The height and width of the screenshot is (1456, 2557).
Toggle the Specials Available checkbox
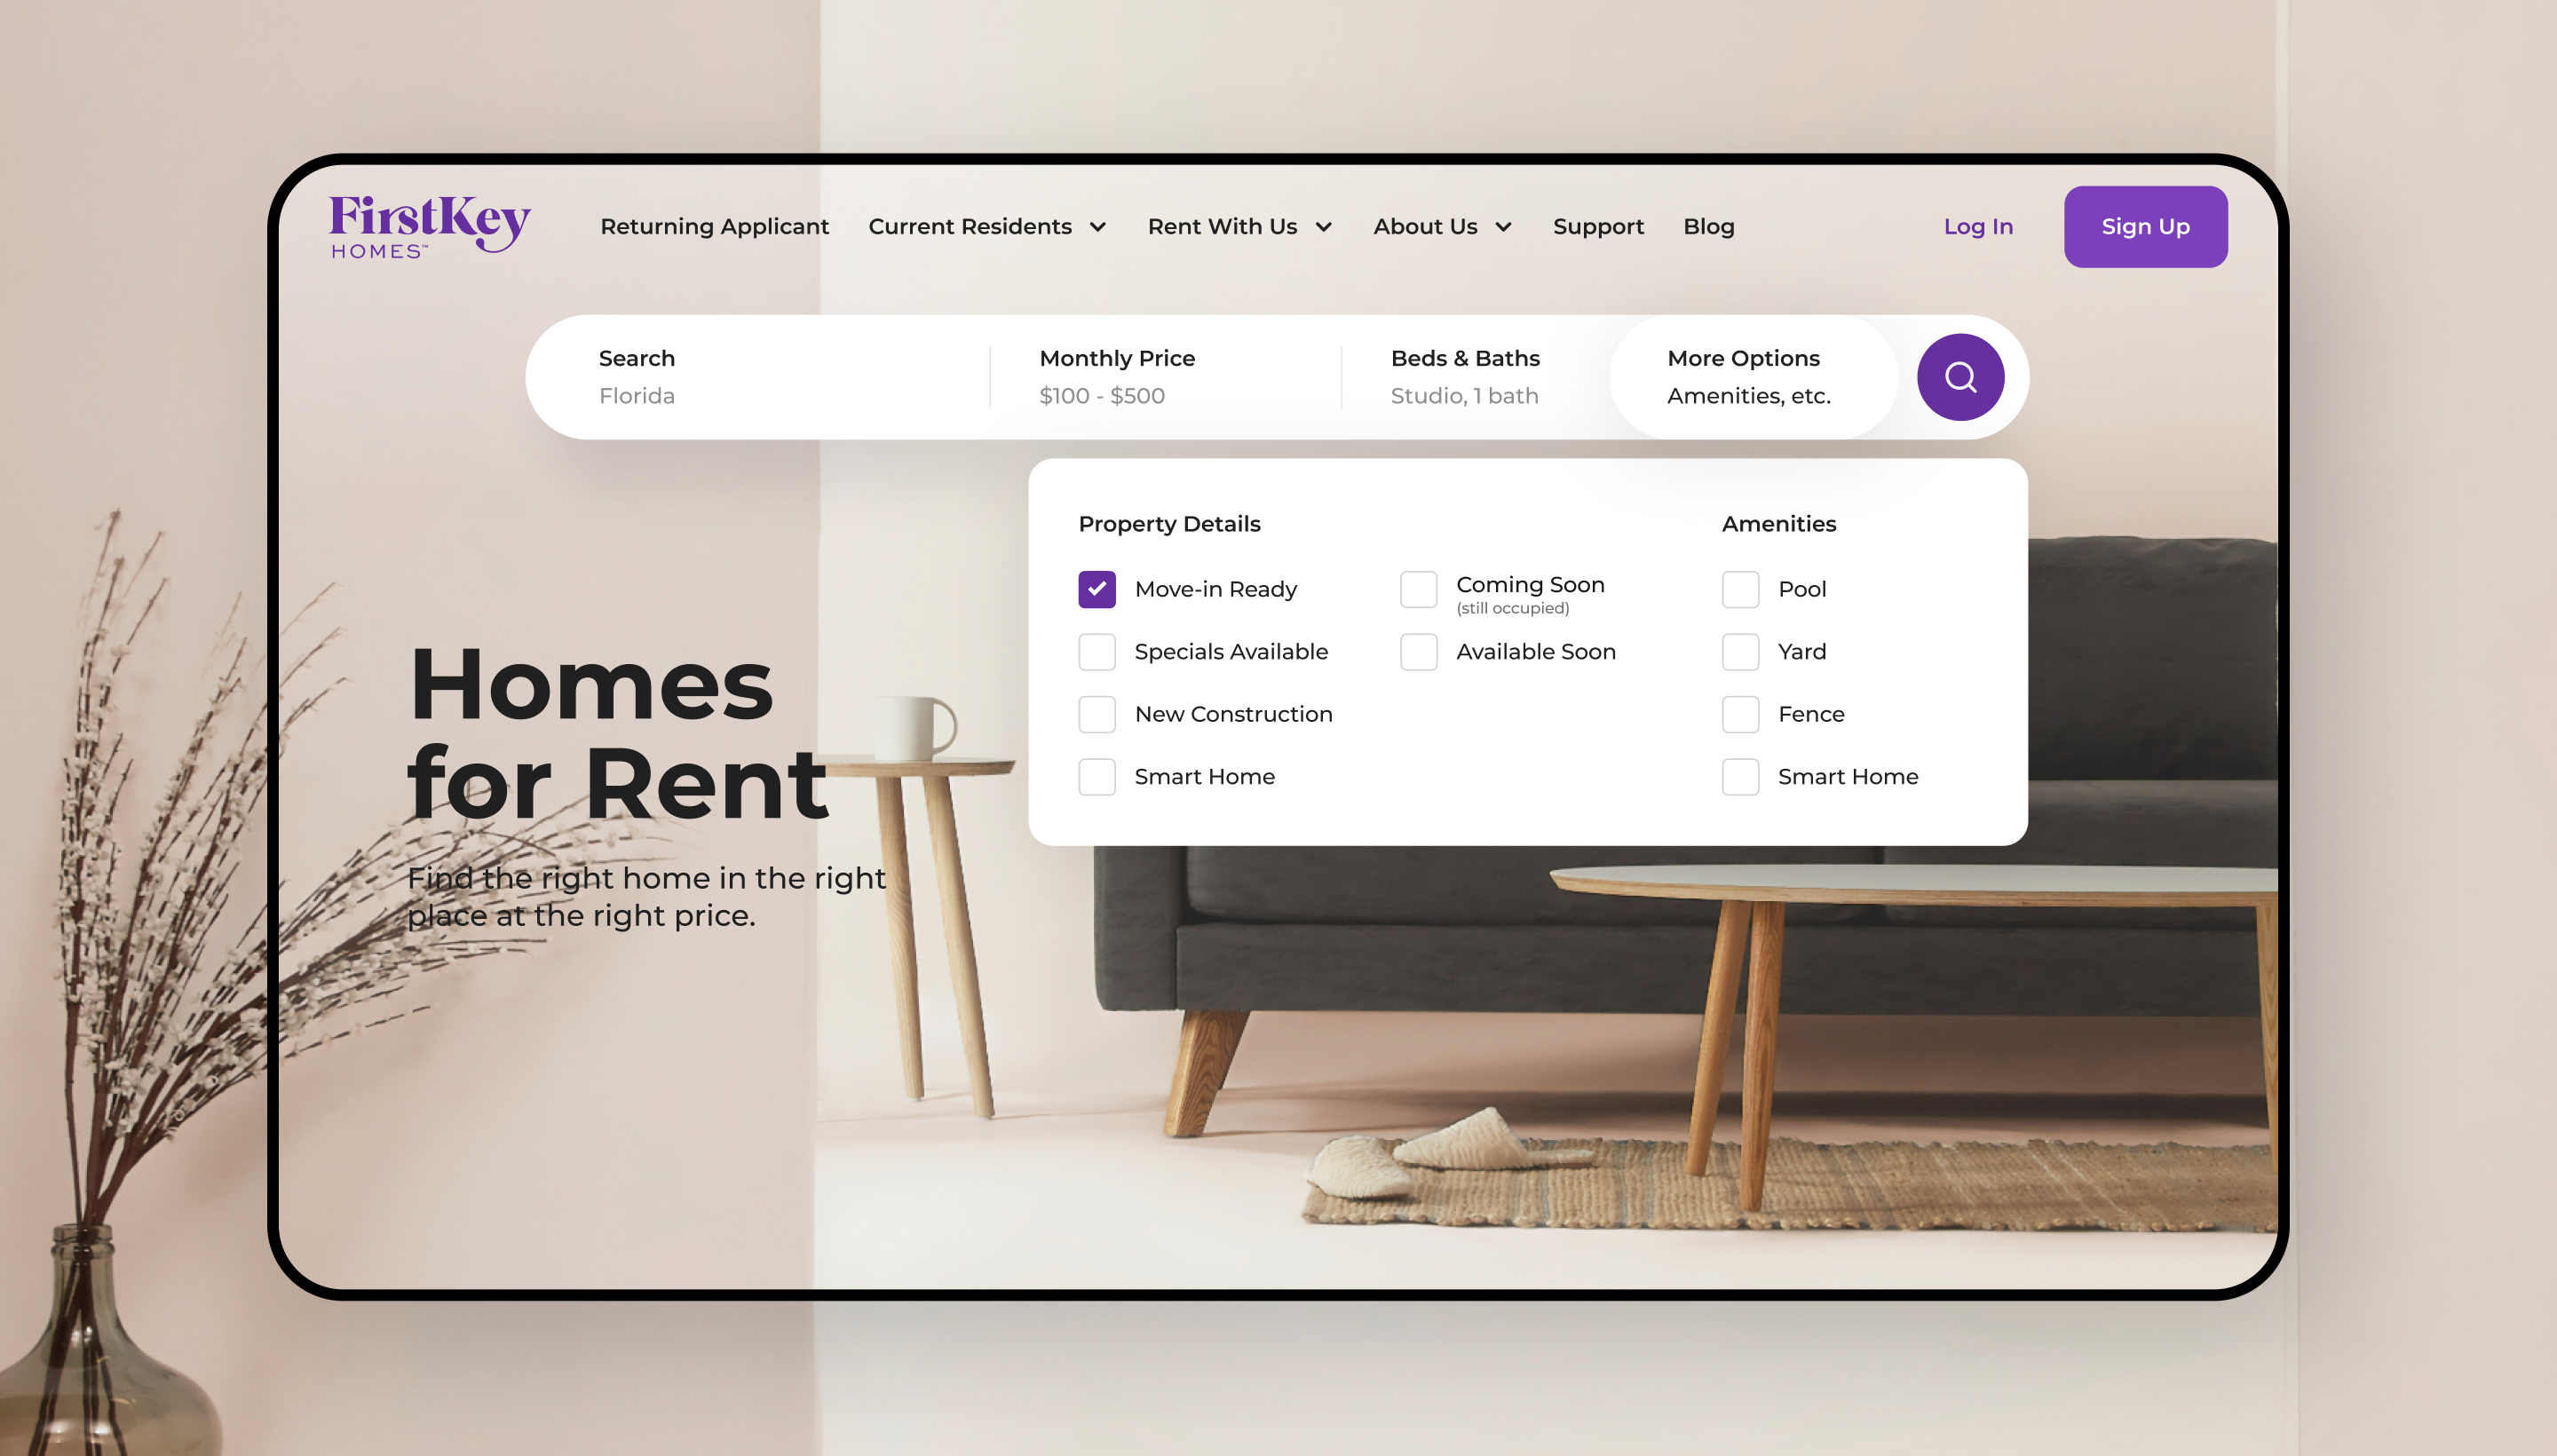(x=1096, y=652)
